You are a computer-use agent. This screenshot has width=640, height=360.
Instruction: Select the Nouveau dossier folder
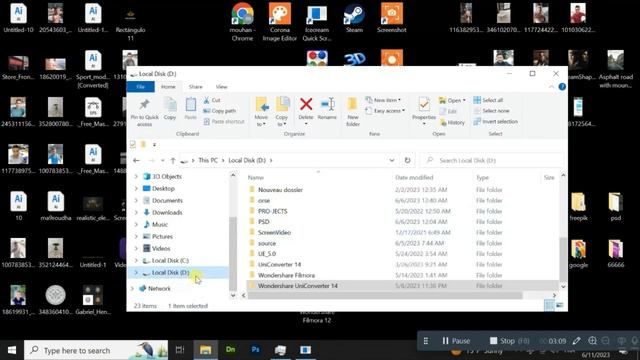pyautogui.click(x=280, y=190)
